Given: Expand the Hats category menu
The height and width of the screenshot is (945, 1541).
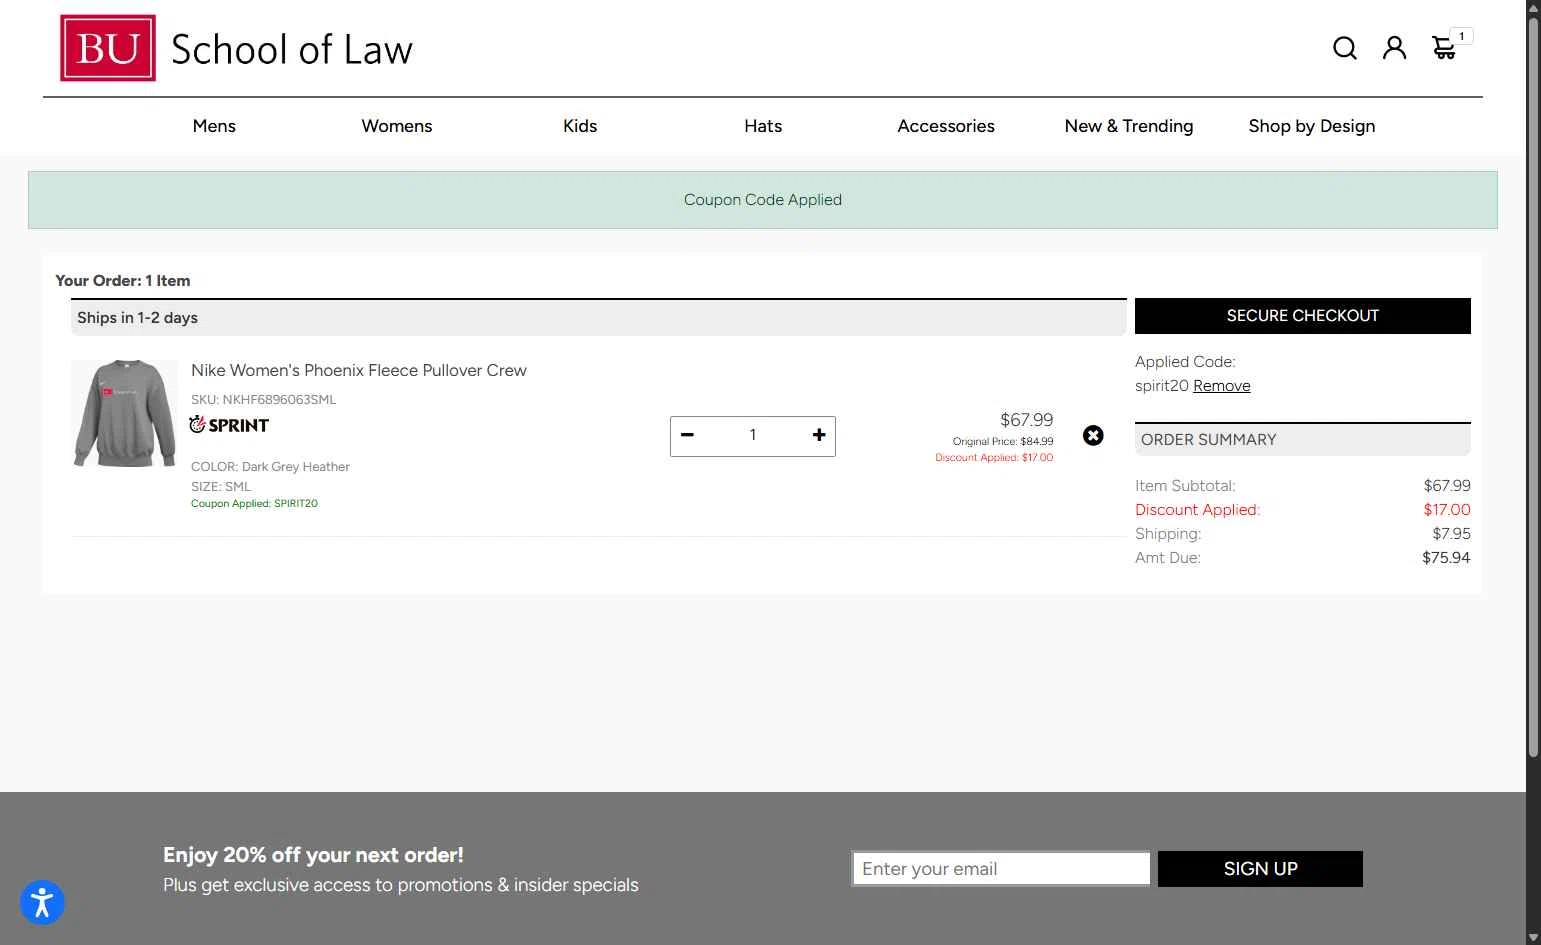Looking at the screenshot, I should point(763,126).
